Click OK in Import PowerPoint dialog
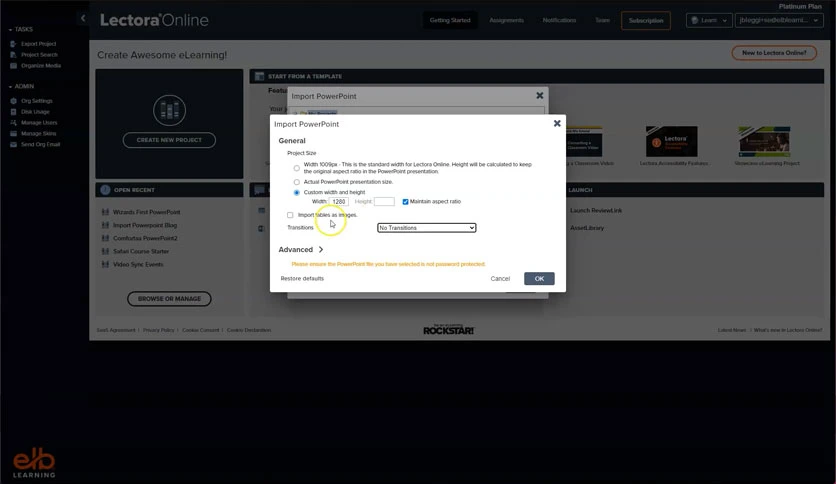This screenshot has width=836, height=484. tap(539, 279)
